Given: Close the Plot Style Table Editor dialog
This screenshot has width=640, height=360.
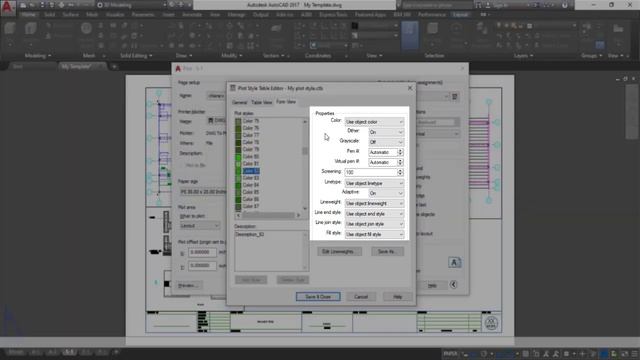Looking at the screenshot, I should point(410,88).
